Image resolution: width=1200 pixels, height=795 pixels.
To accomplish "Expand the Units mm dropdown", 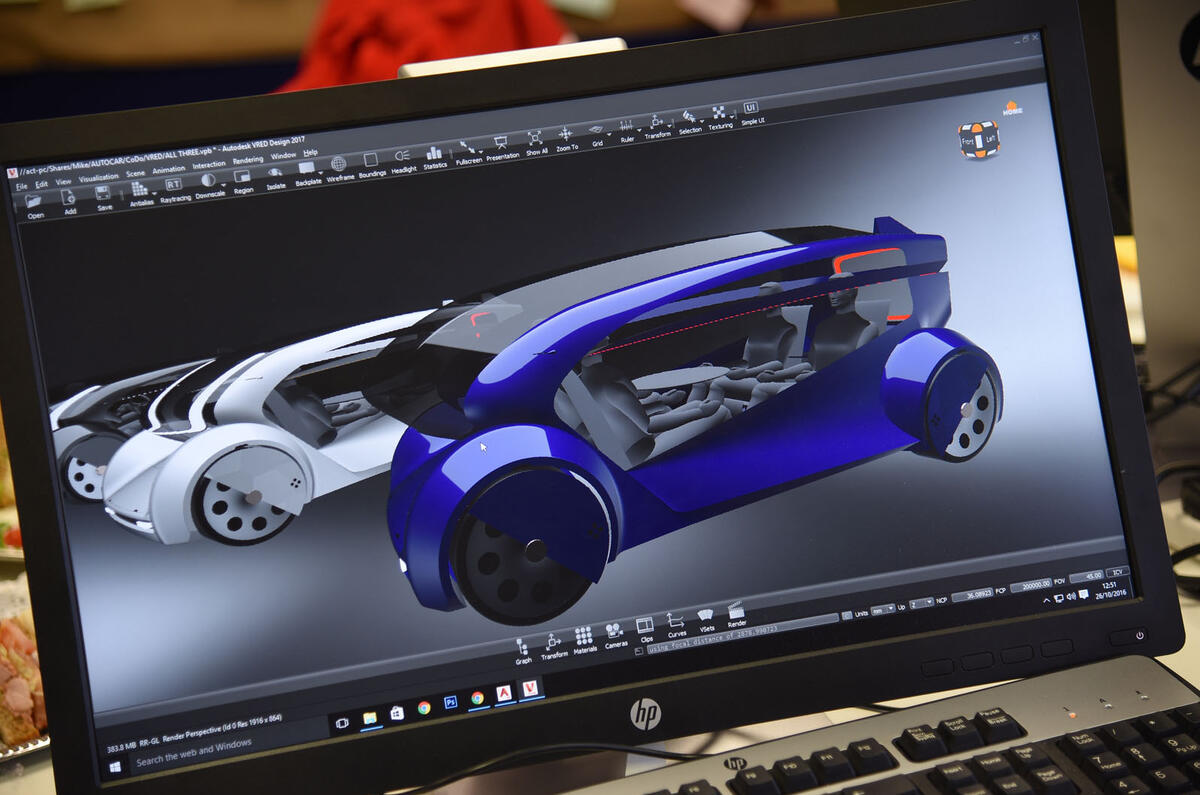I will [x=883, y=608].
